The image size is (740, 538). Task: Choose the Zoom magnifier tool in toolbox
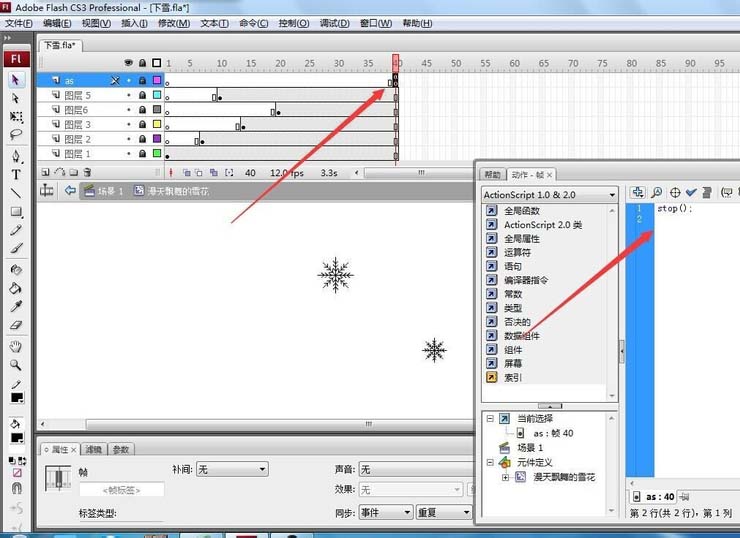point(16,364)
